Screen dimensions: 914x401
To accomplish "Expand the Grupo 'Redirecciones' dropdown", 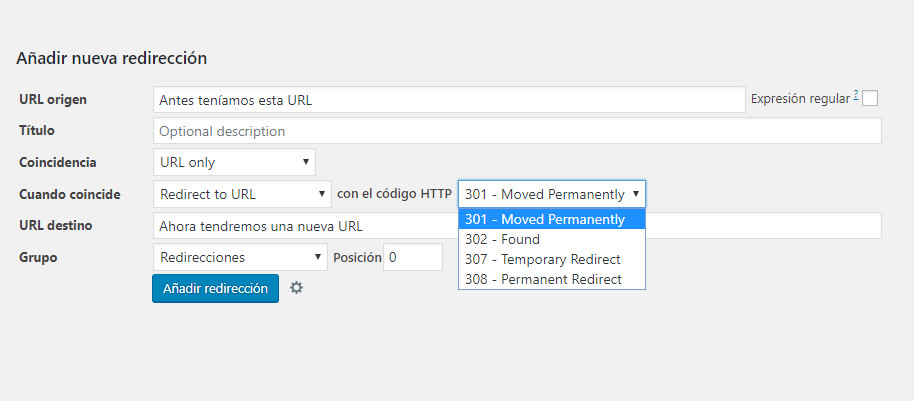I will pyautogui.click(x=240, y=257).
